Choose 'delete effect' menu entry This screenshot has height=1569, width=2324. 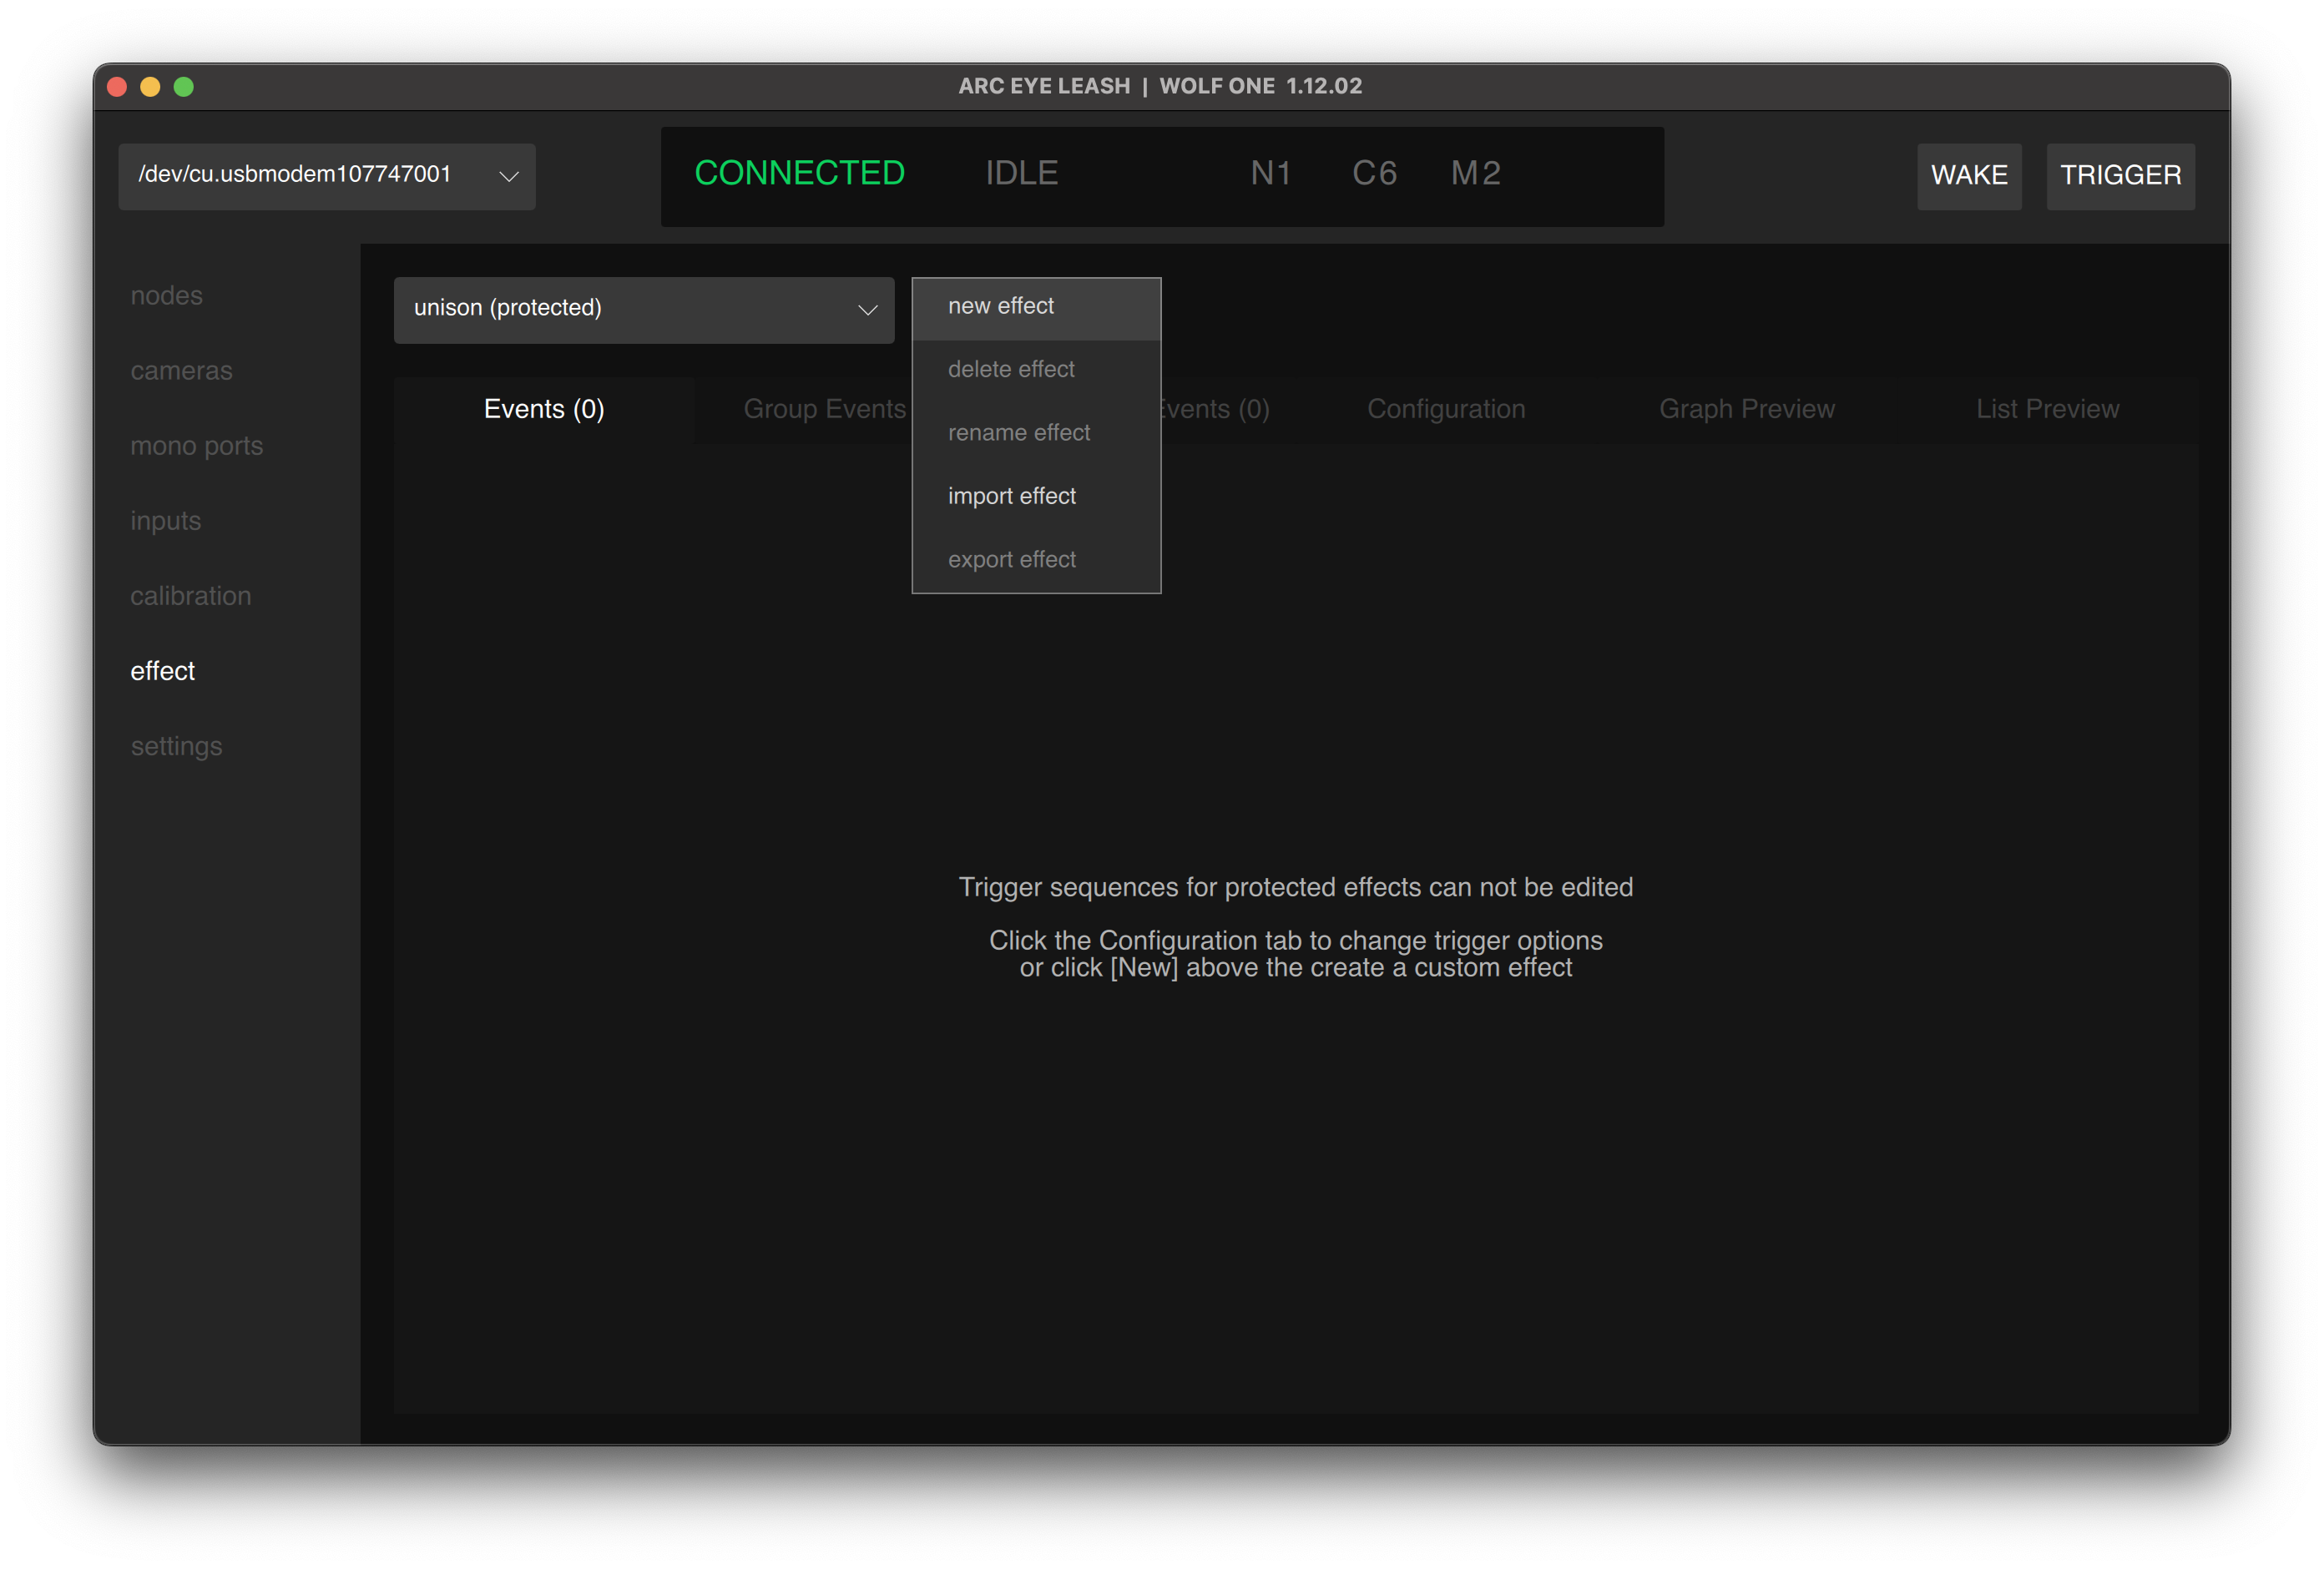[1011, 369]
